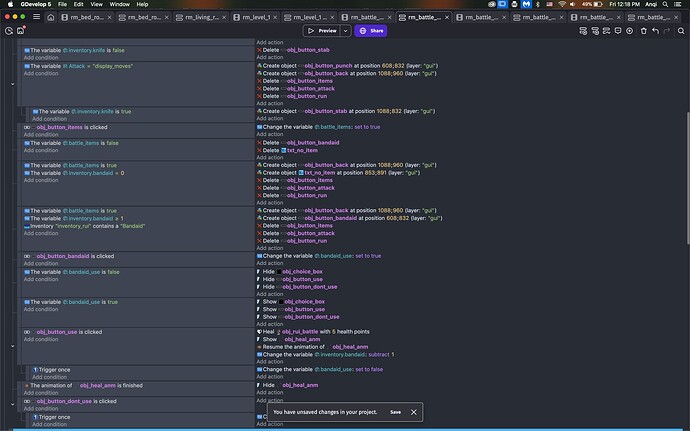Add condition under "bandaid_use is true"
690x431 pixels.
coord(41,309)
